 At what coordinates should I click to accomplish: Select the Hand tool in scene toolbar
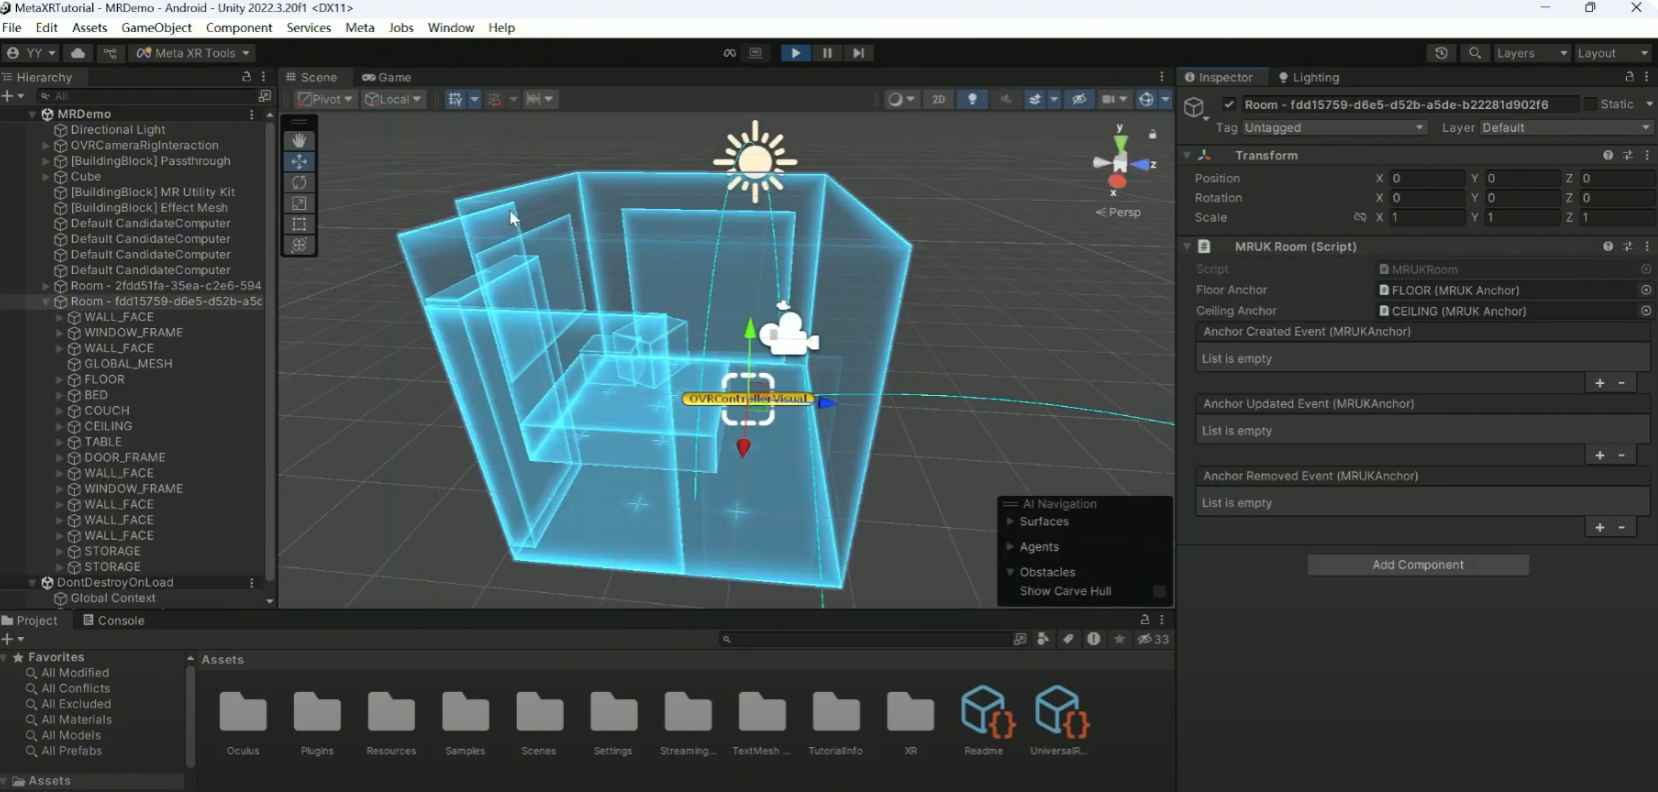tap(299, 141)
